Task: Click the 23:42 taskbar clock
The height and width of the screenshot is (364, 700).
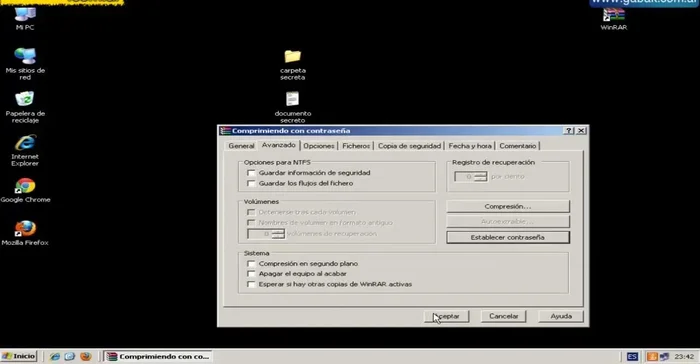Action: coord(684,356)
